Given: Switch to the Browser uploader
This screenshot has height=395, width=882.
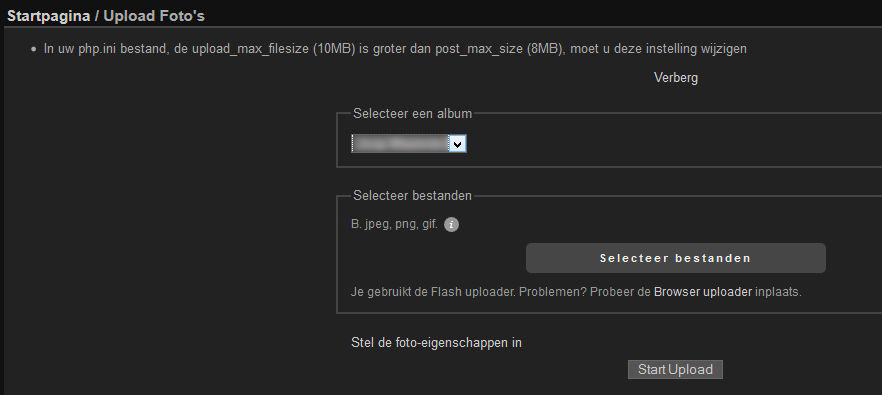Looking at the screenshot, I should click(703, 292).
